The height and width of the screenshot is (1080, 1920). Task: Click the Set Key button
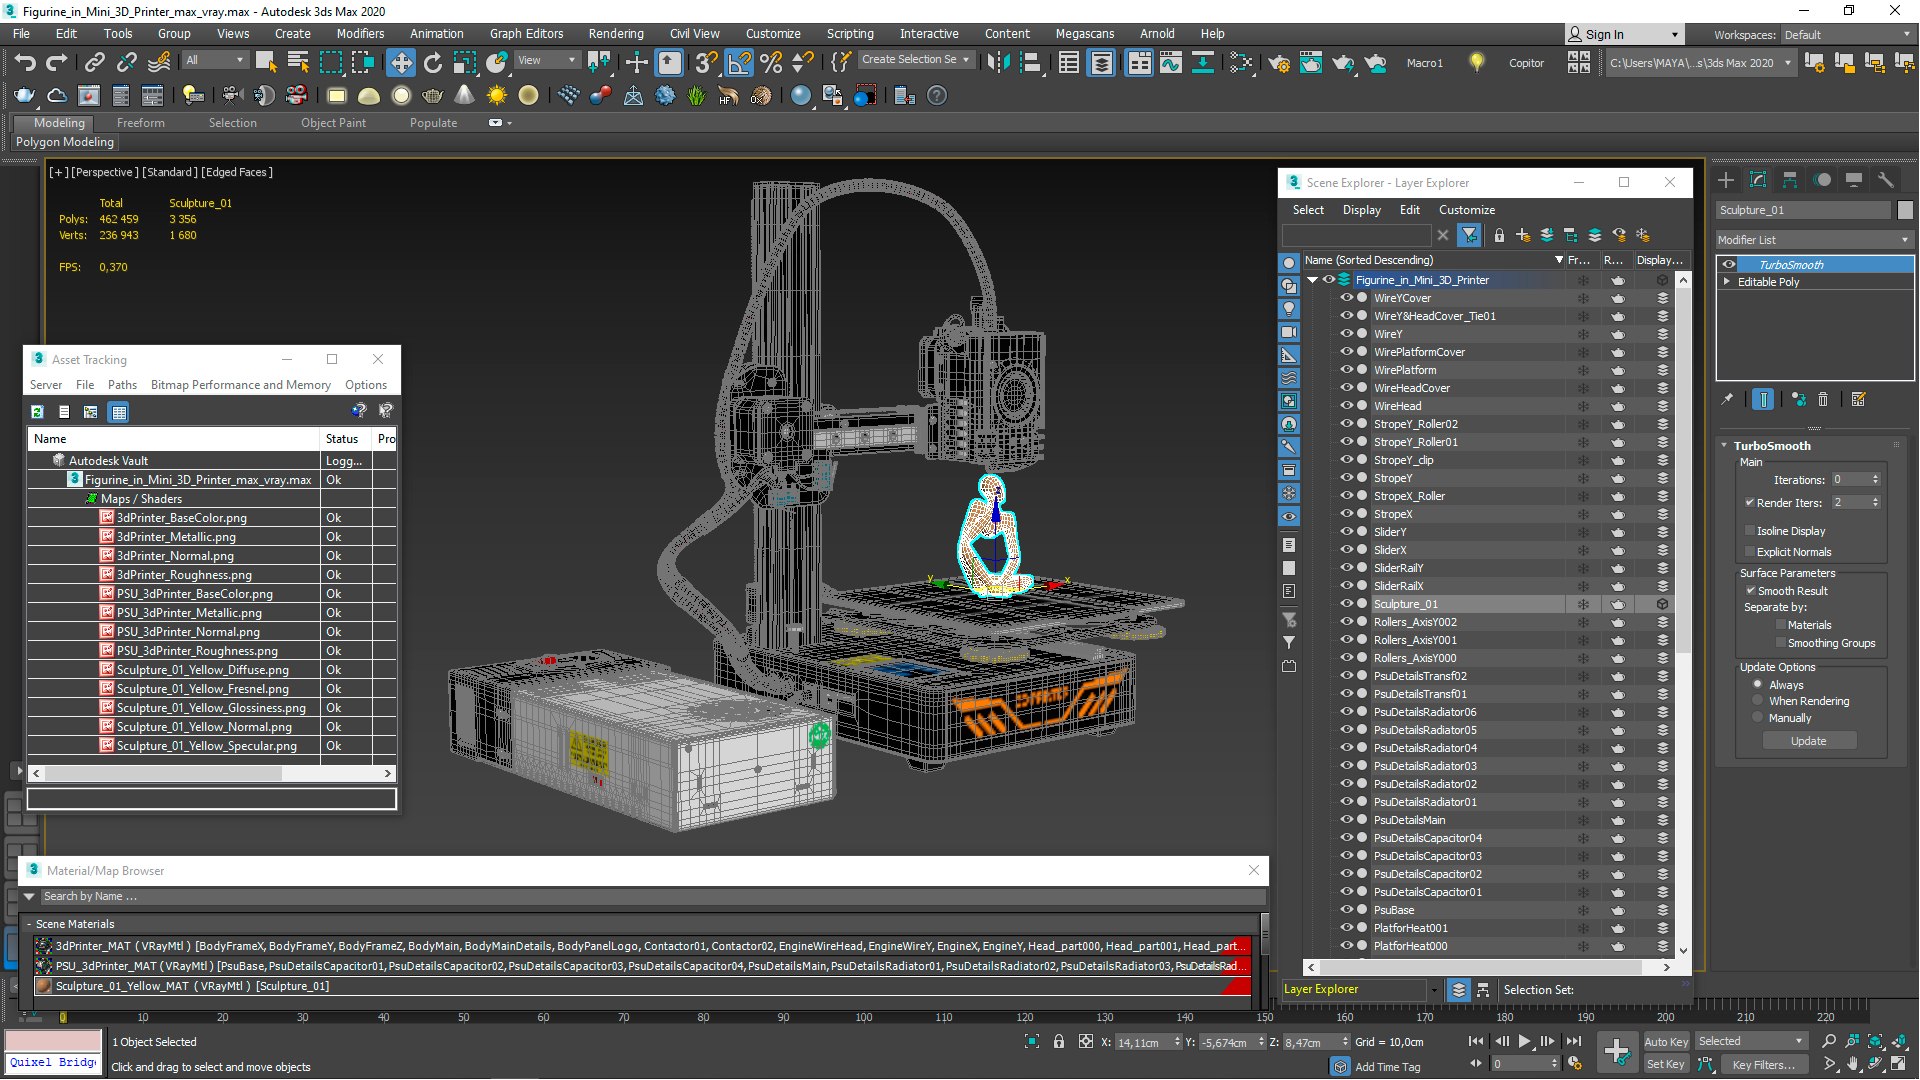1665,1064
